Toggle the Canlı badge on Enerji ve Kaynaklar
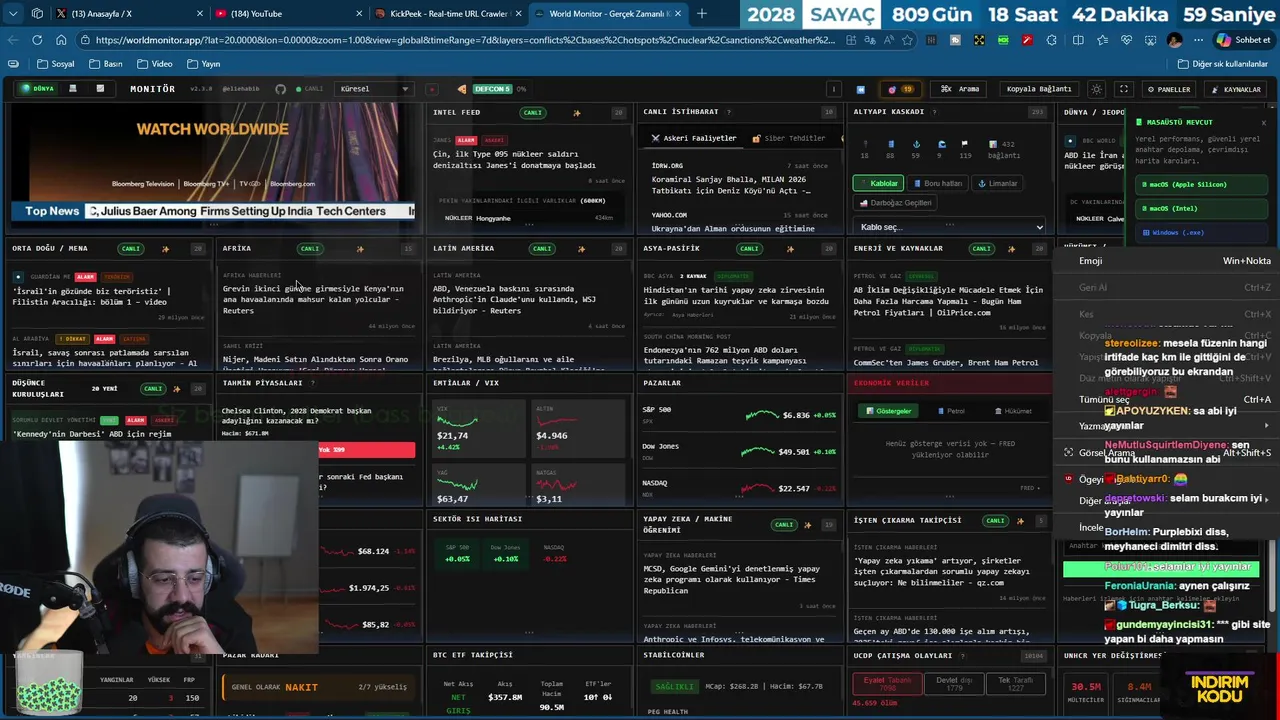The image size is (1280, 720). 982,249
